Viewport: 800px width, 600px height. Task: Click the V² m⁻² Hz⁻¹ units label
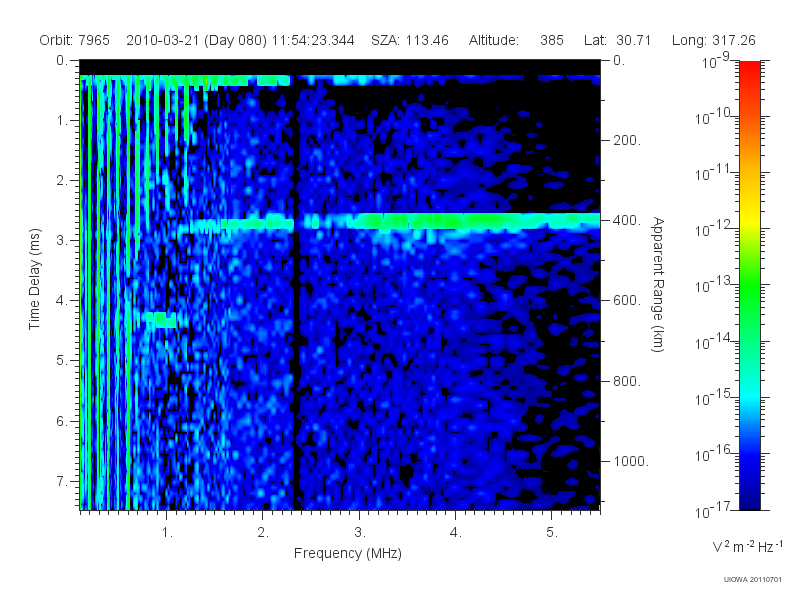747,546
